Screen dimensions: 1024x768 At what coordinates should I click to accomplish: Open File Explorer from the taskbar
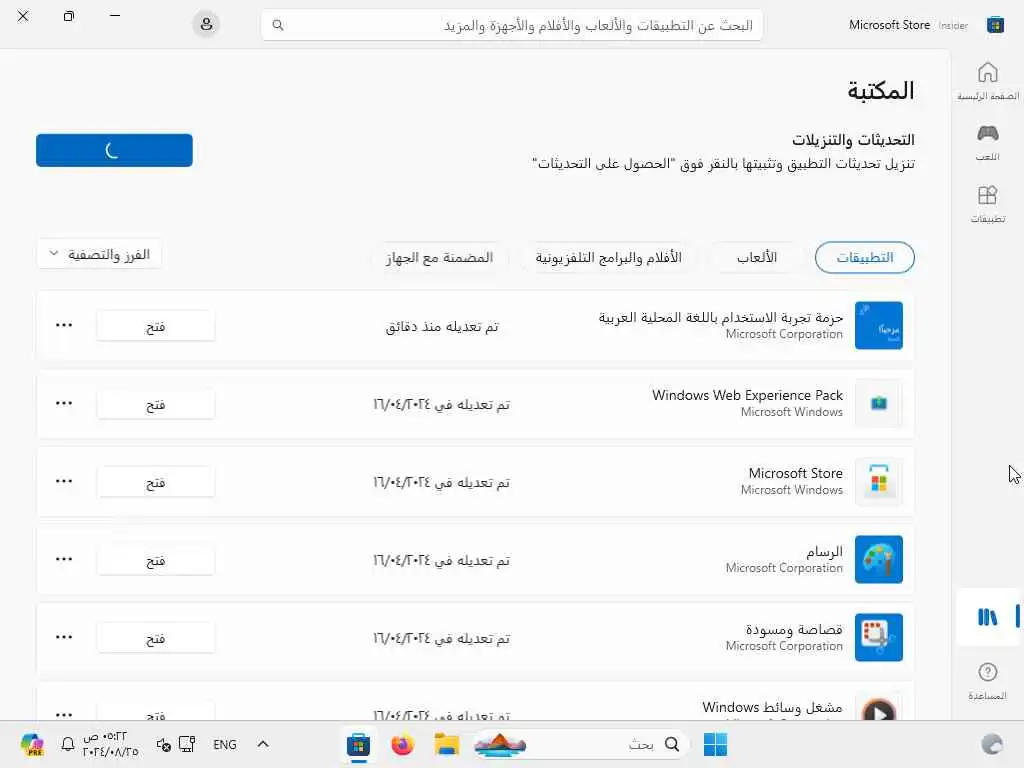447,744
